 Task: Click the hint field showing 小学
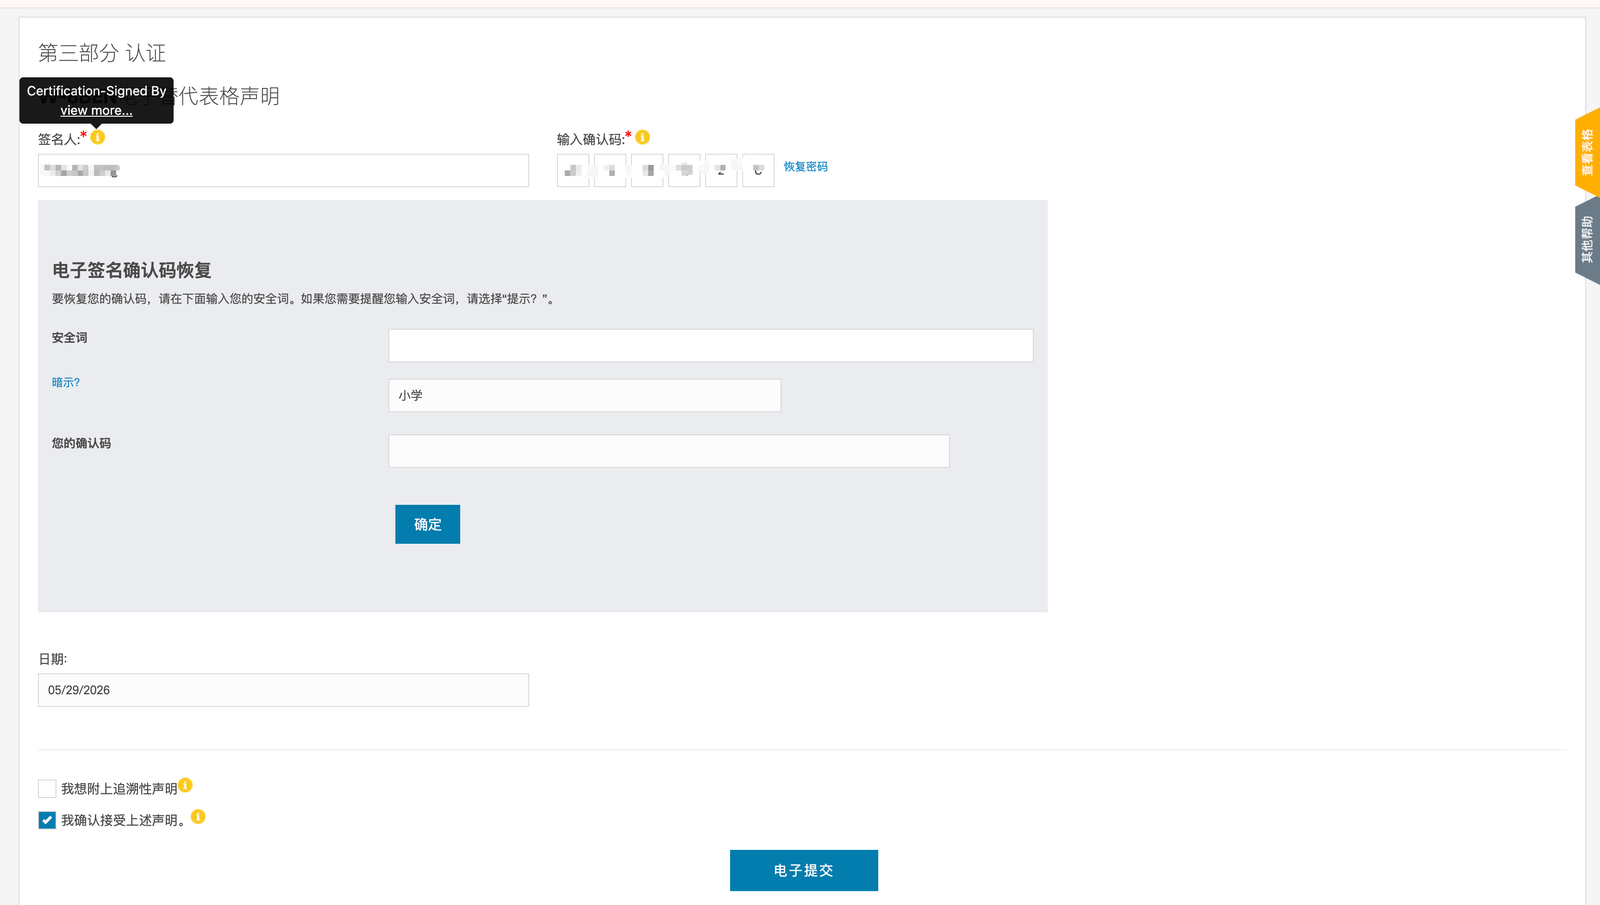point(585,395)
